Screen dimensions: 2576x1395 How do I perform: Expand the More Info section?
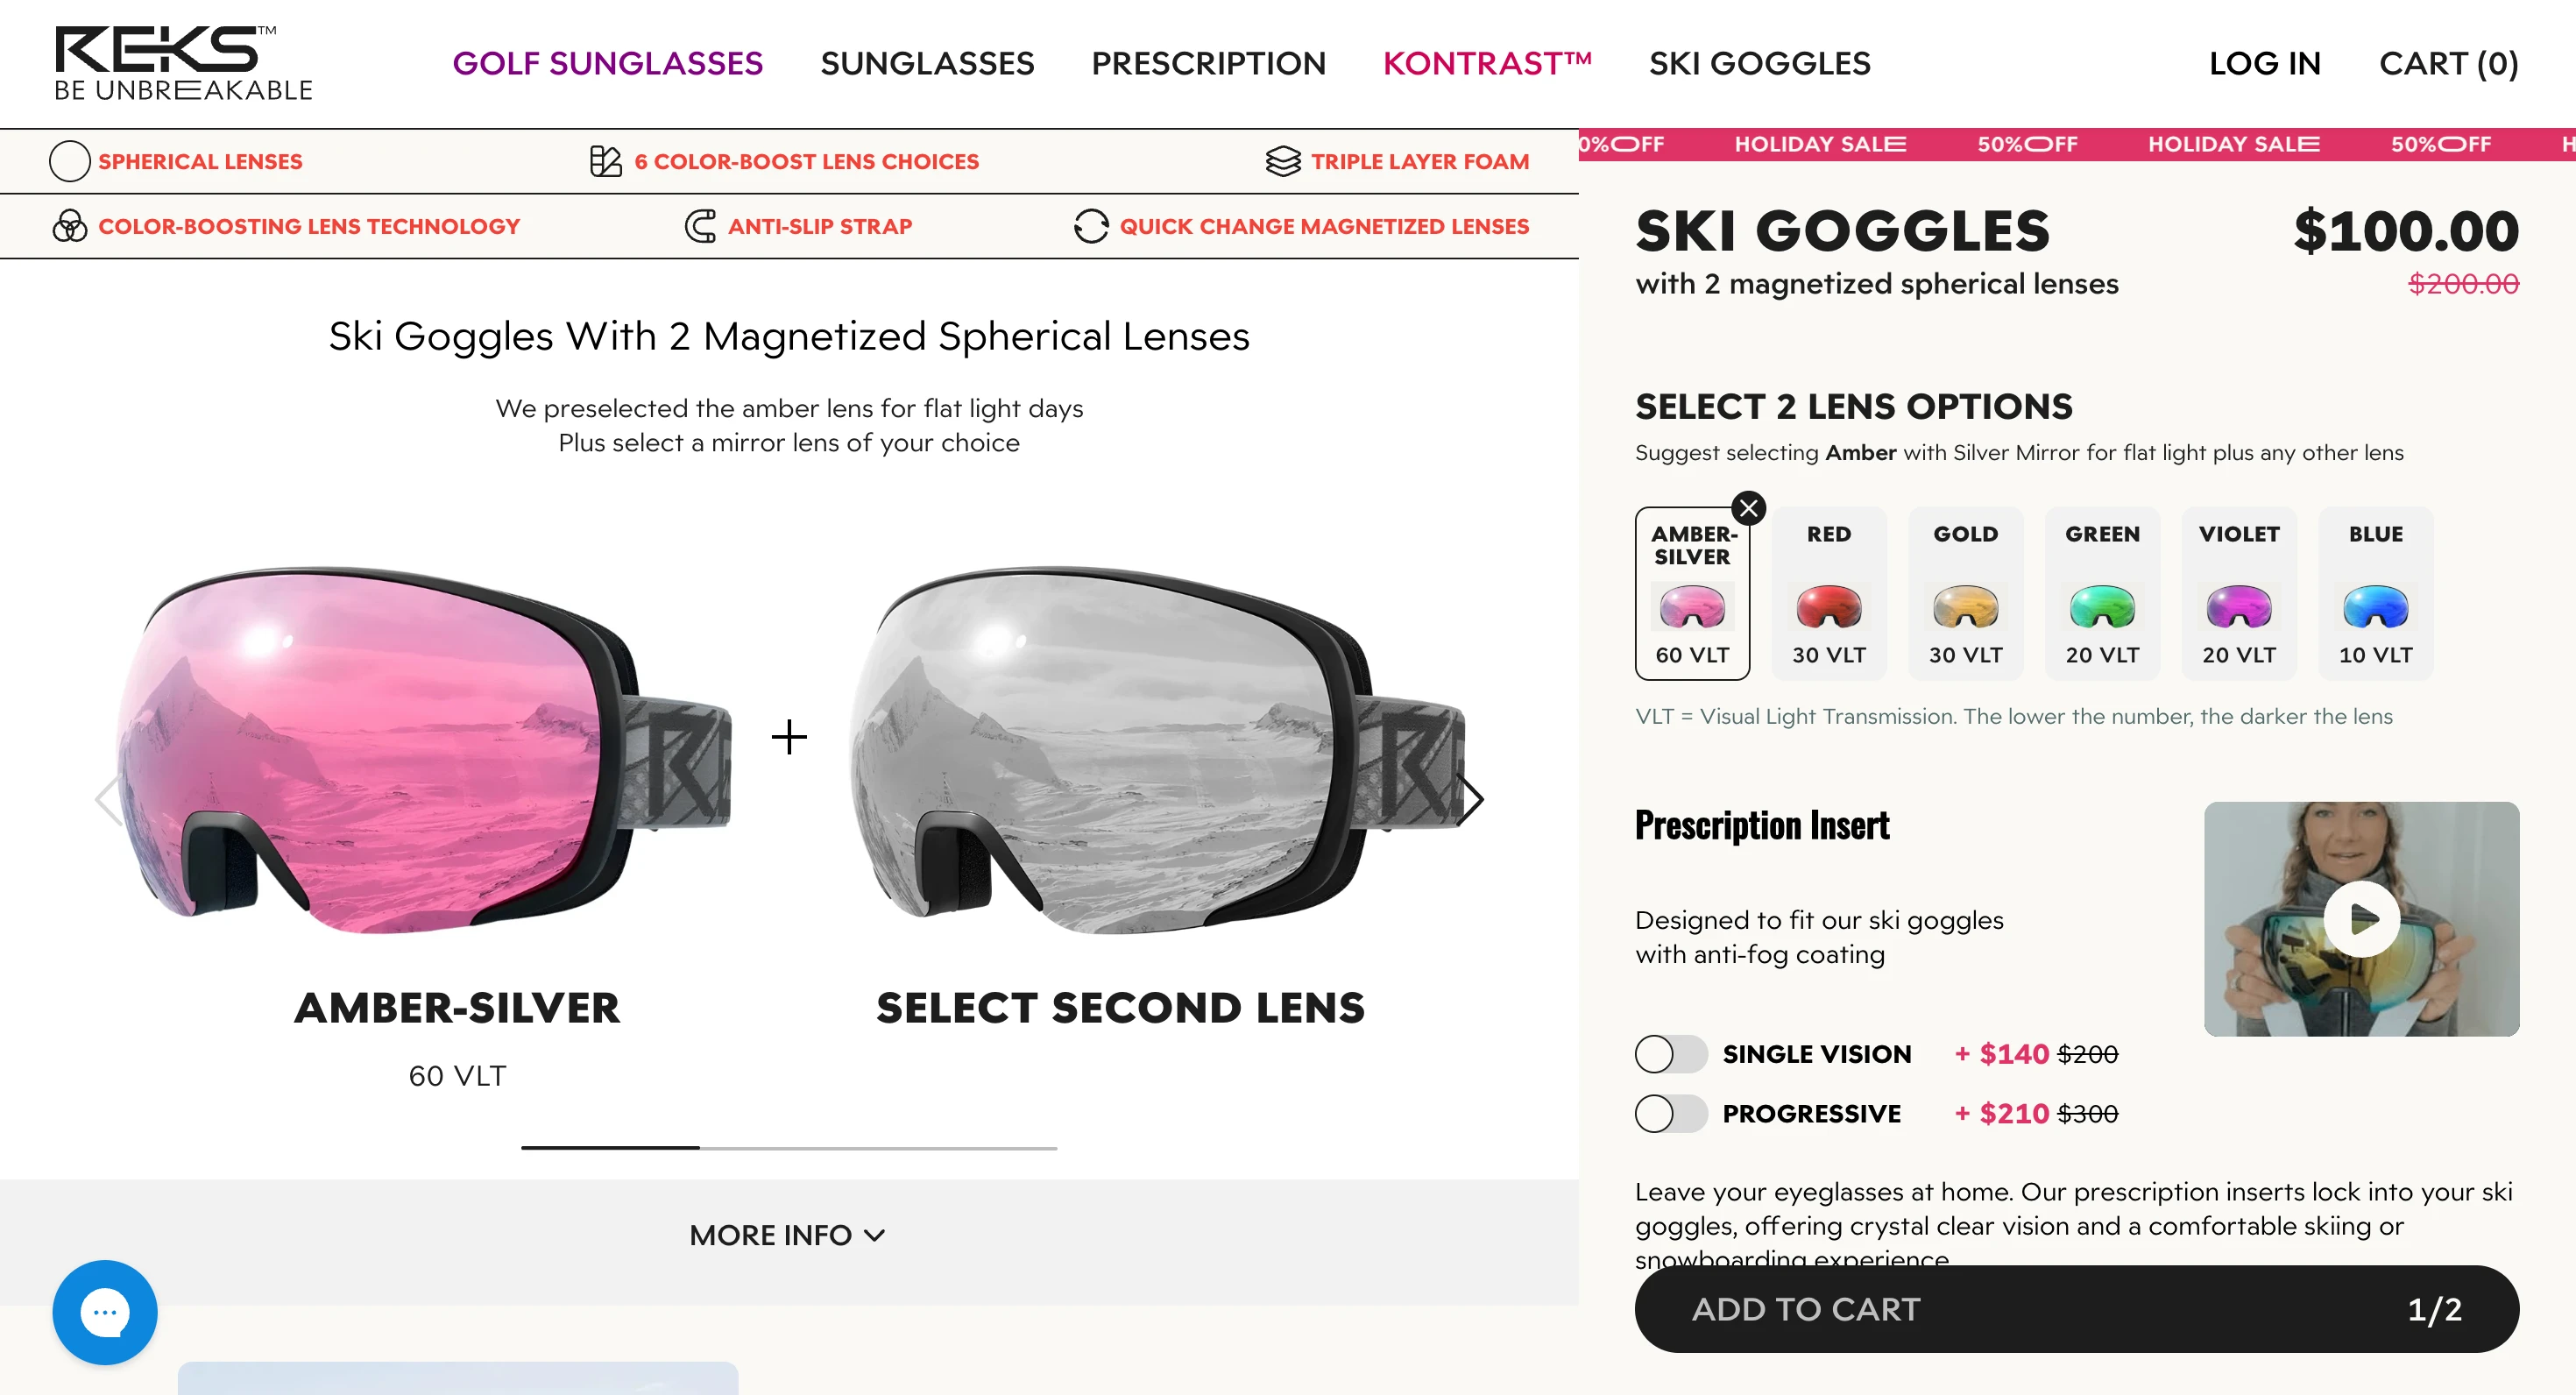[787, 1235]
